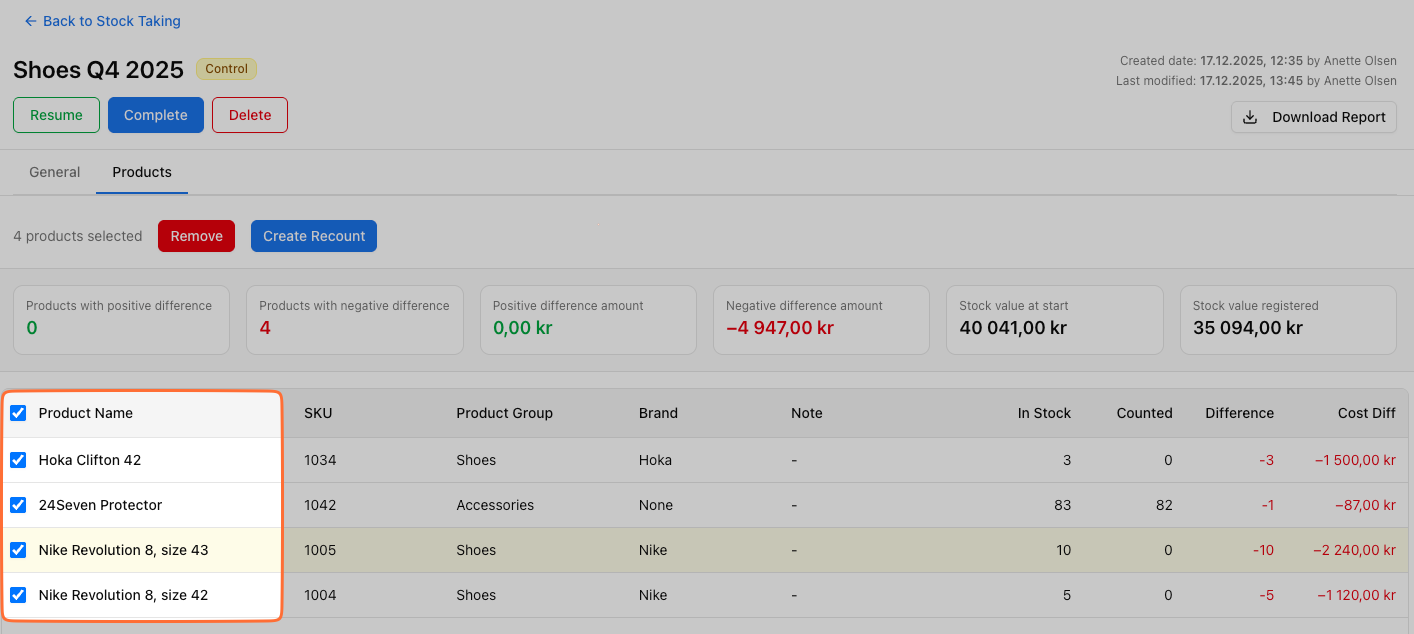Image resolution: width=1414 pixels, height=634 pixels.
Task: Toggle the select-all checkbox in header
Action: pos(18,413)
